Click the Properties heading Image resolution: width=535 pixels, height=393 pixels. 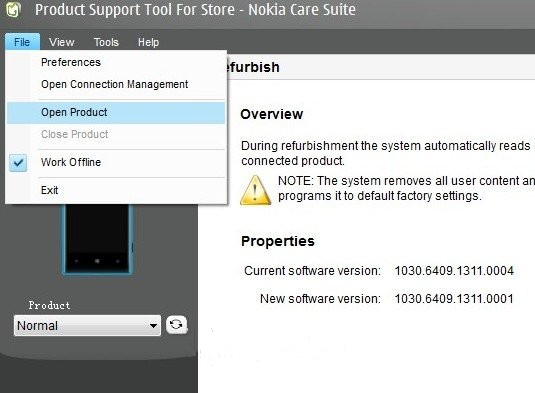pos(278,241)
